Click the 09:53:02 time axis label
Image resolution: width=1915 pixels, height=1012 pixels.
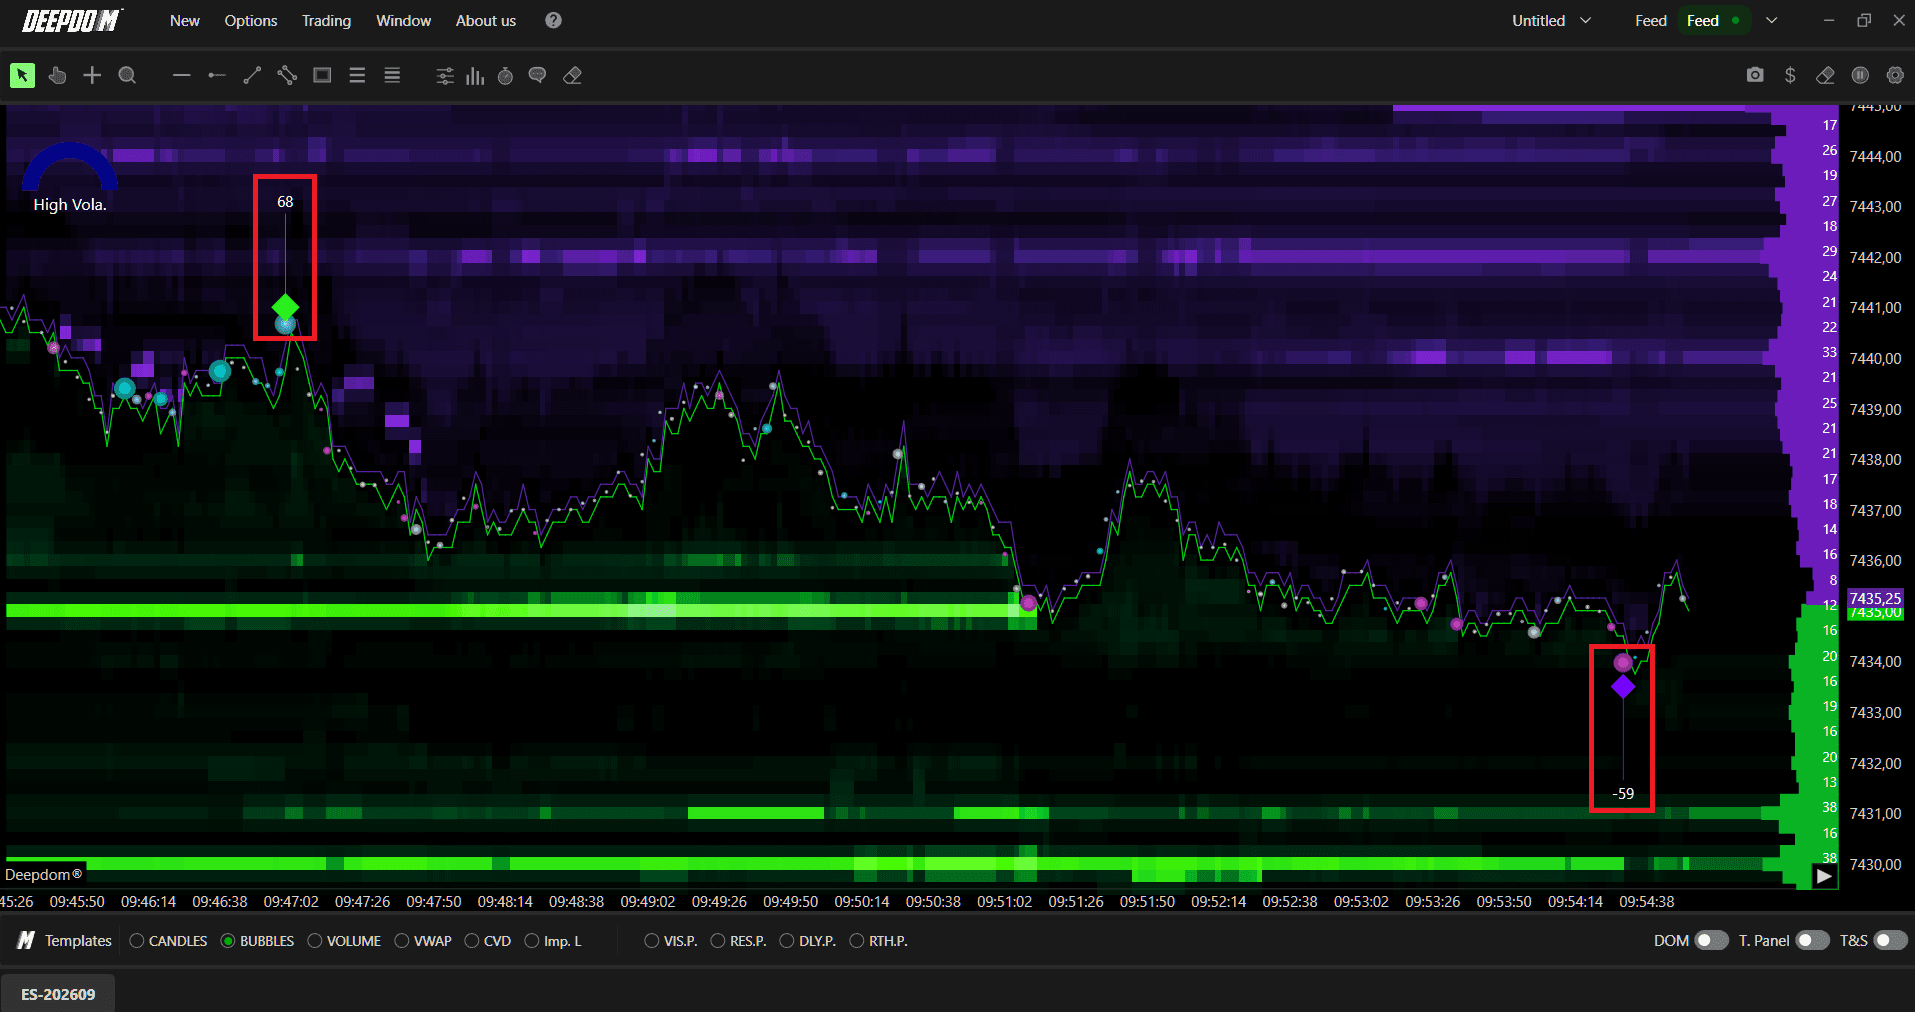coord(1361,901)
